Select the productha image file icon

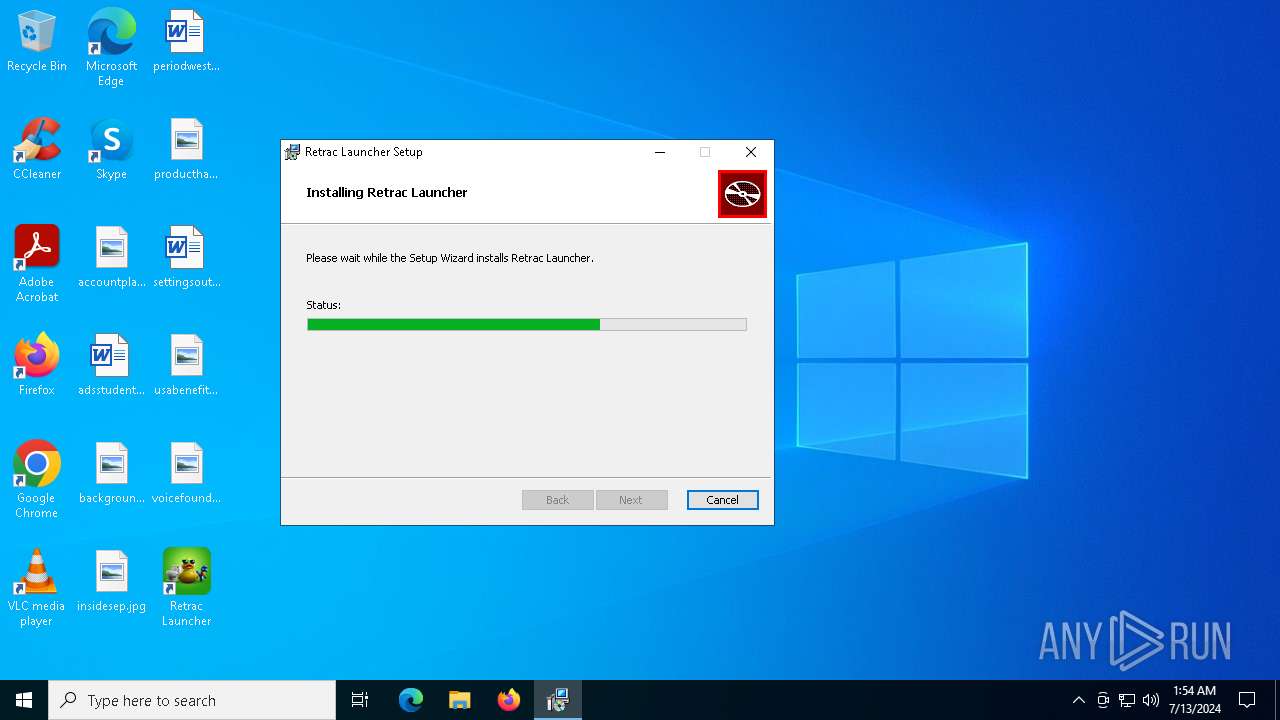pyautogui.click(x=186, y=149)
